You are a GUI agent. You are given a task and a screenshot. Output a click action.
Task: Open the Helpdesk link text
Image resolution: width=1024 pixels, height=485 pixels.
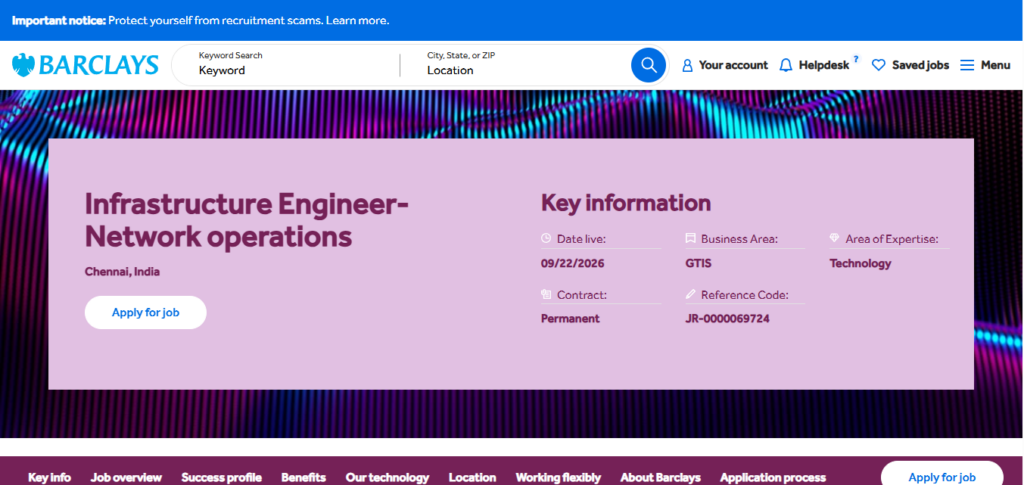(x=824, y=65)
